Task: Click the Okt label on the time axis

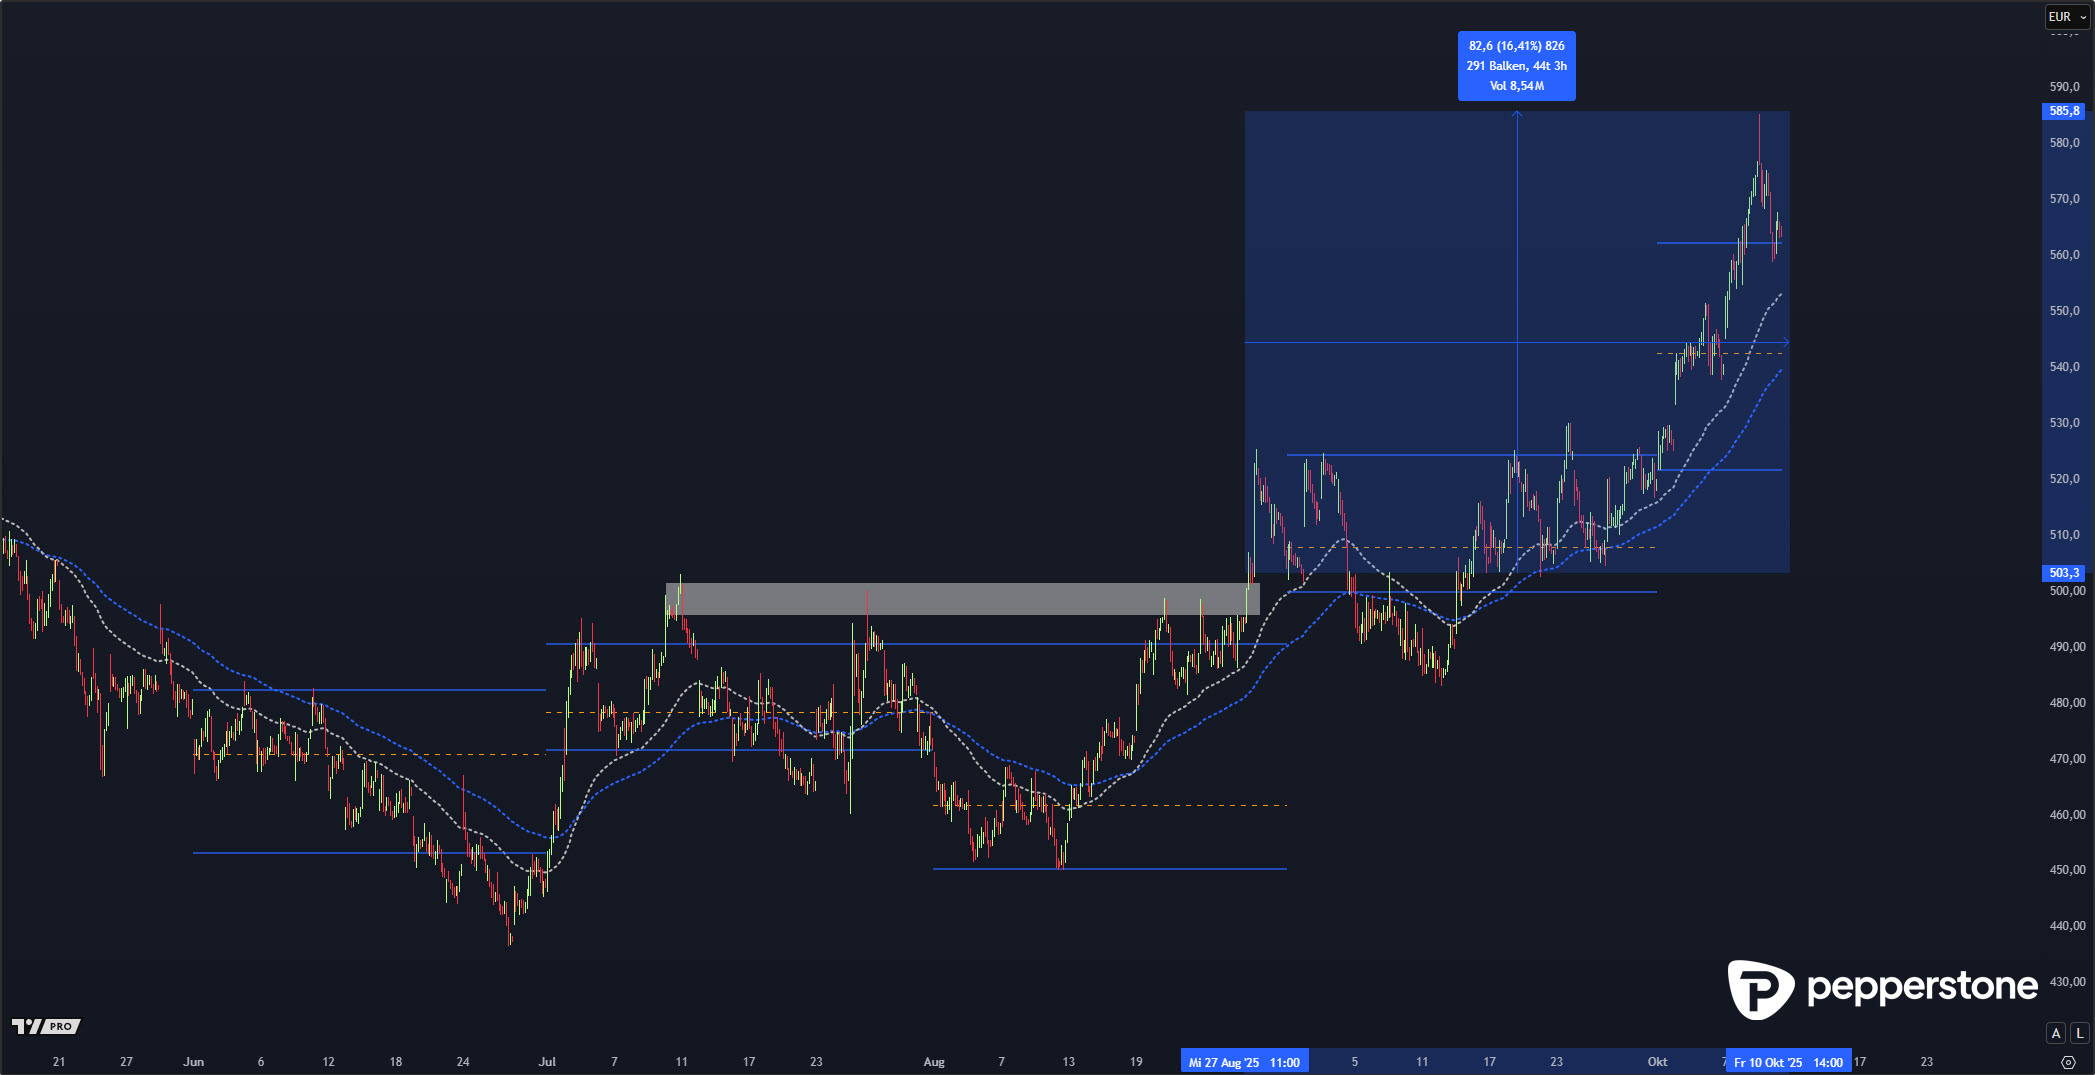Action: click(1657, 1062)
